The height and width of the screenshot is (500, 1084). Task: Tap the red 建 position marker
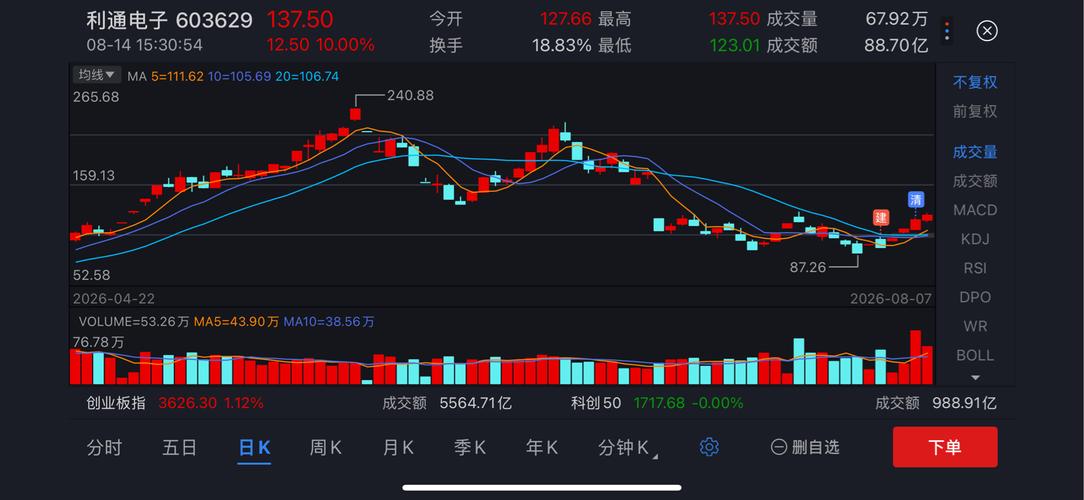coord(881,217)
